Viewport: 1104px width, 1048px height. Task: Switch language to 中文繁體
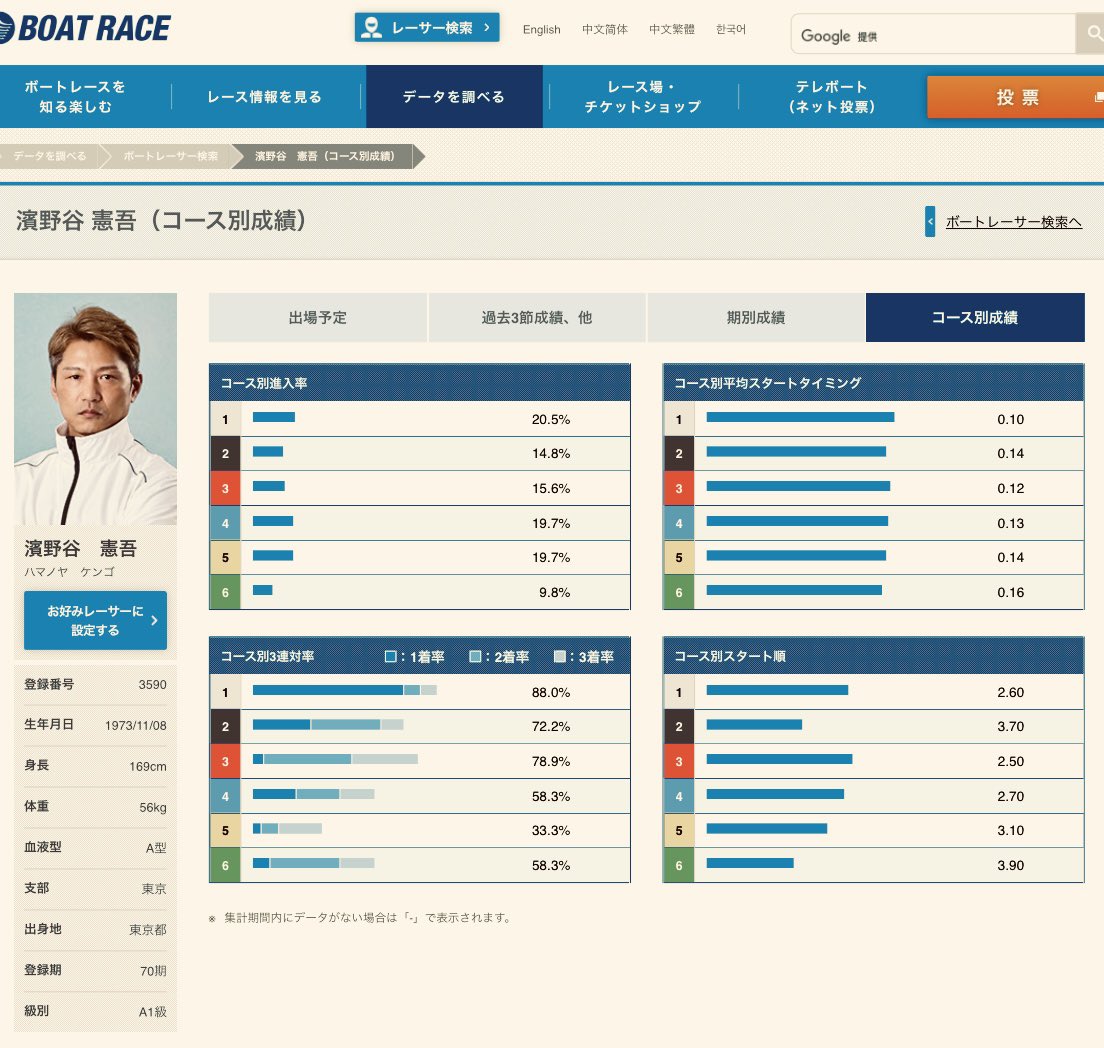coord(672,30)
